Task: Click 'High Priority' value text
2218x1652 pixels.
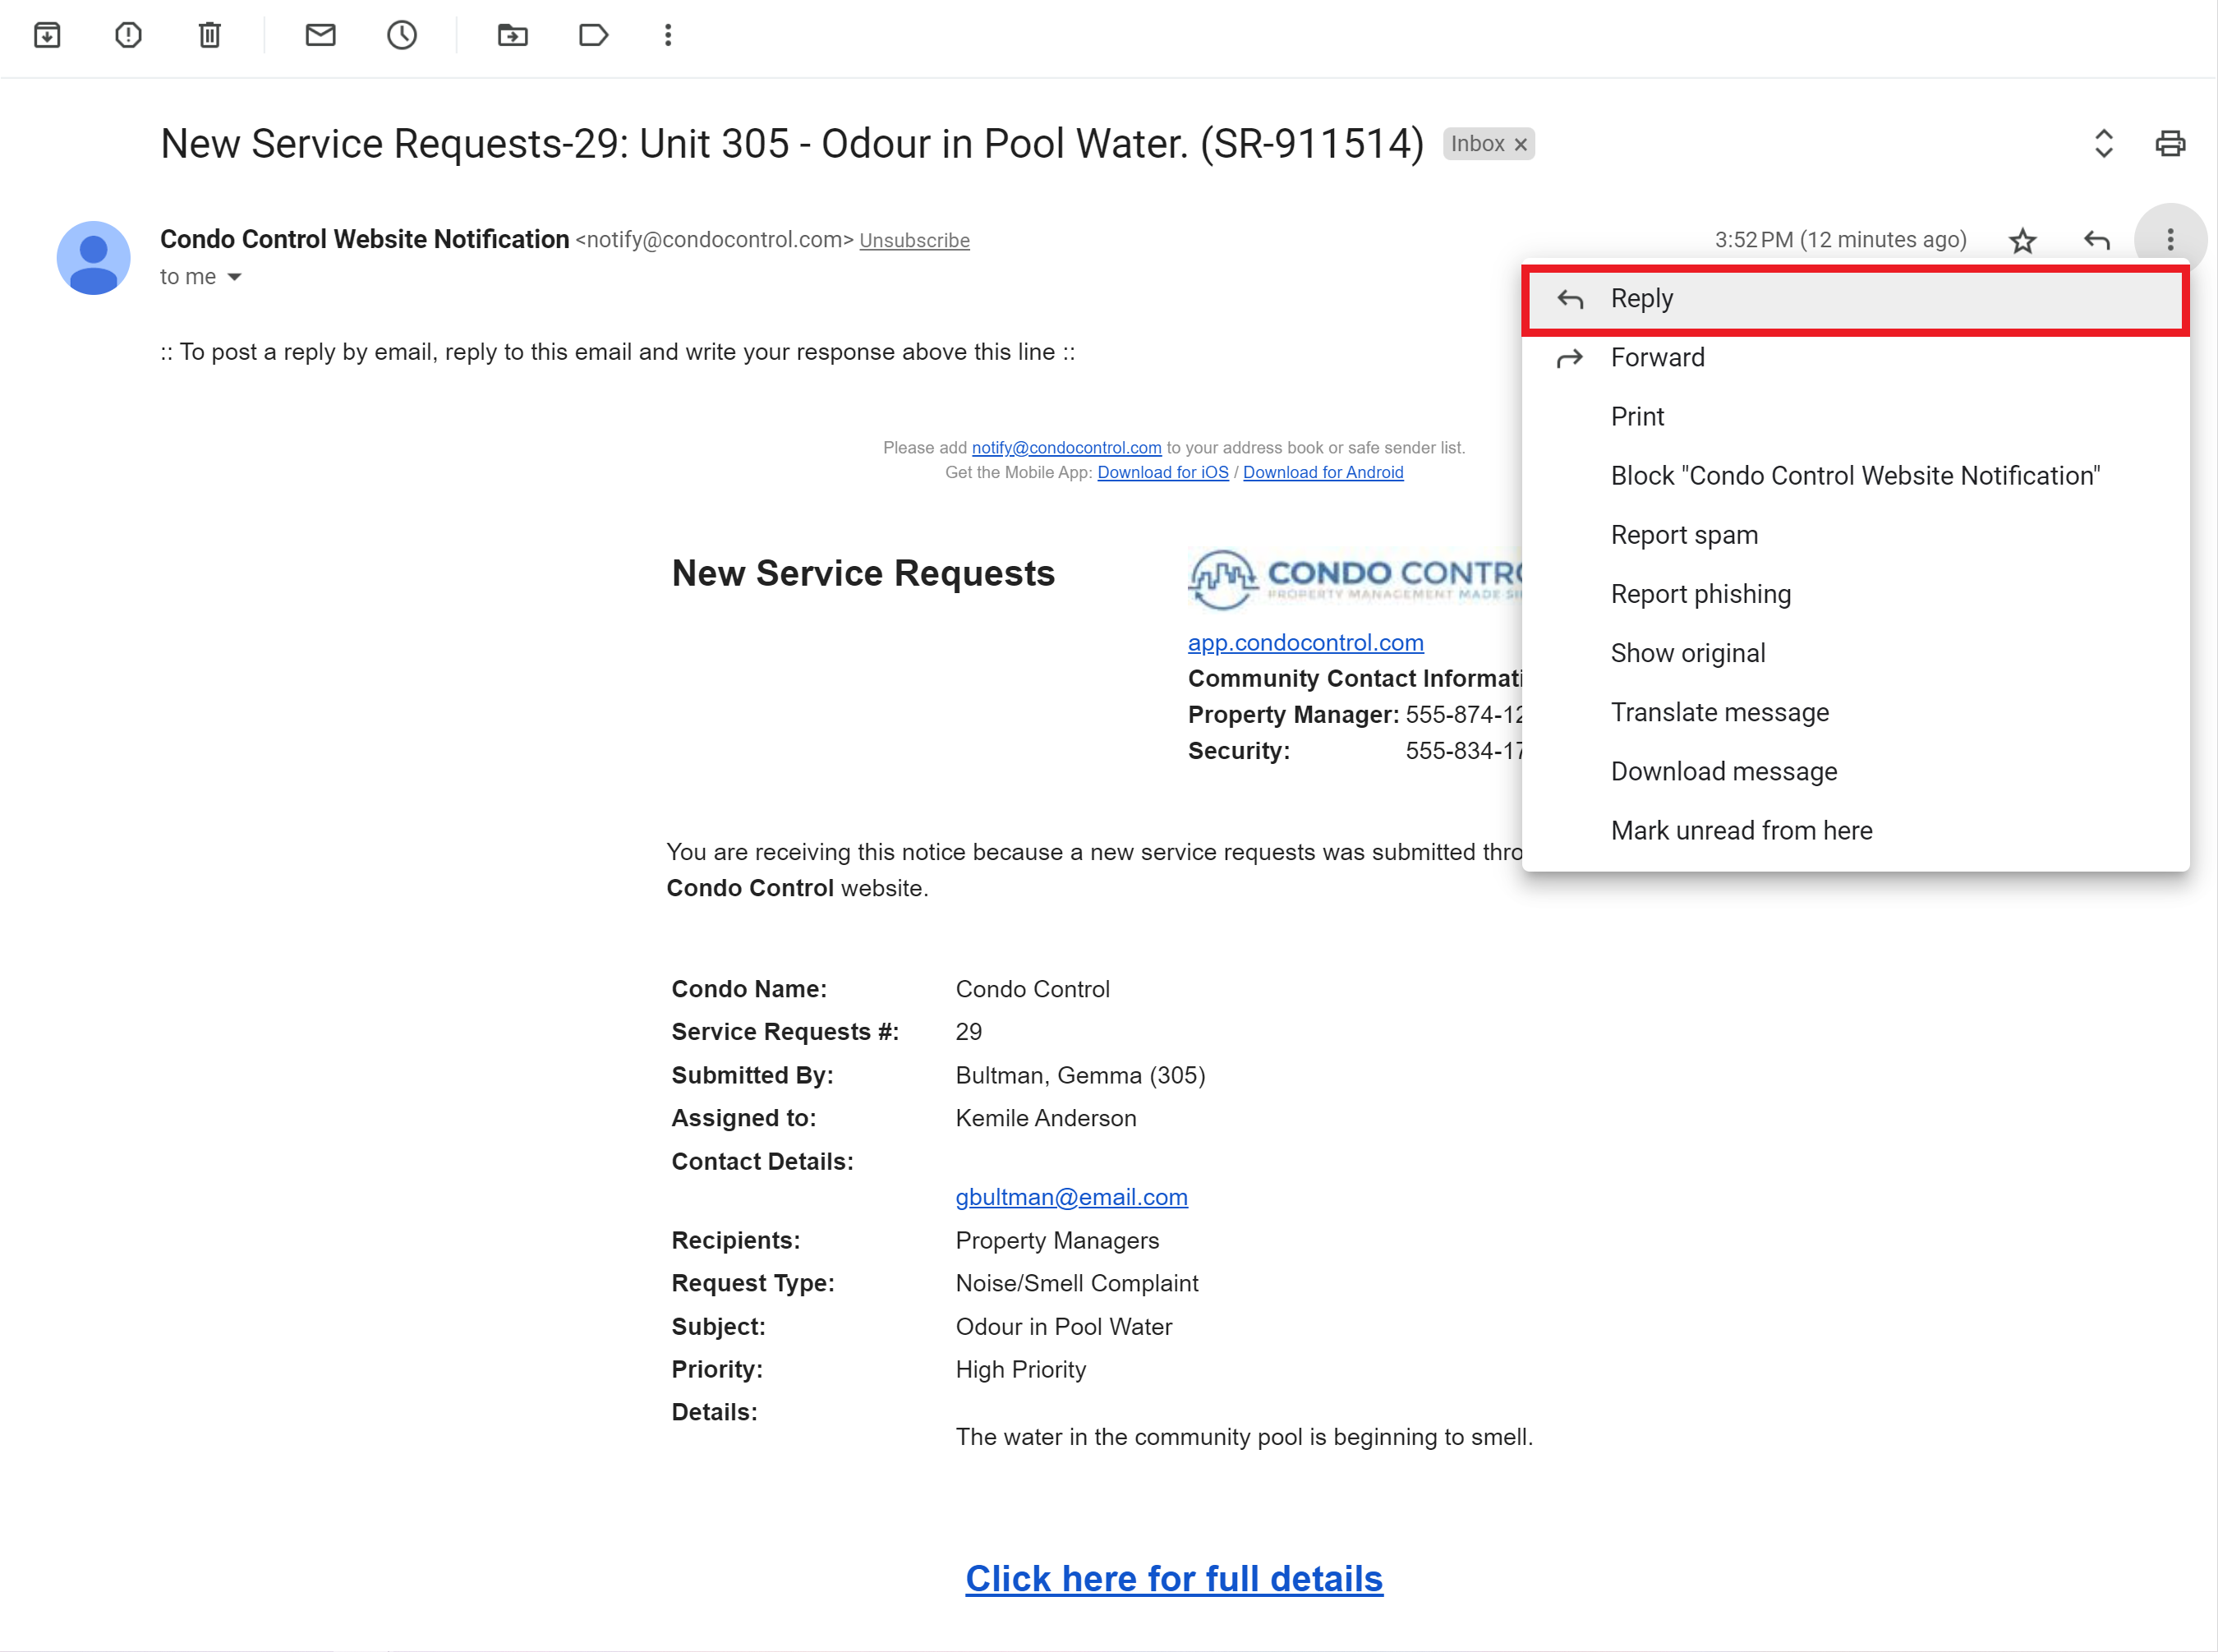Action: pos(1021,1369)
